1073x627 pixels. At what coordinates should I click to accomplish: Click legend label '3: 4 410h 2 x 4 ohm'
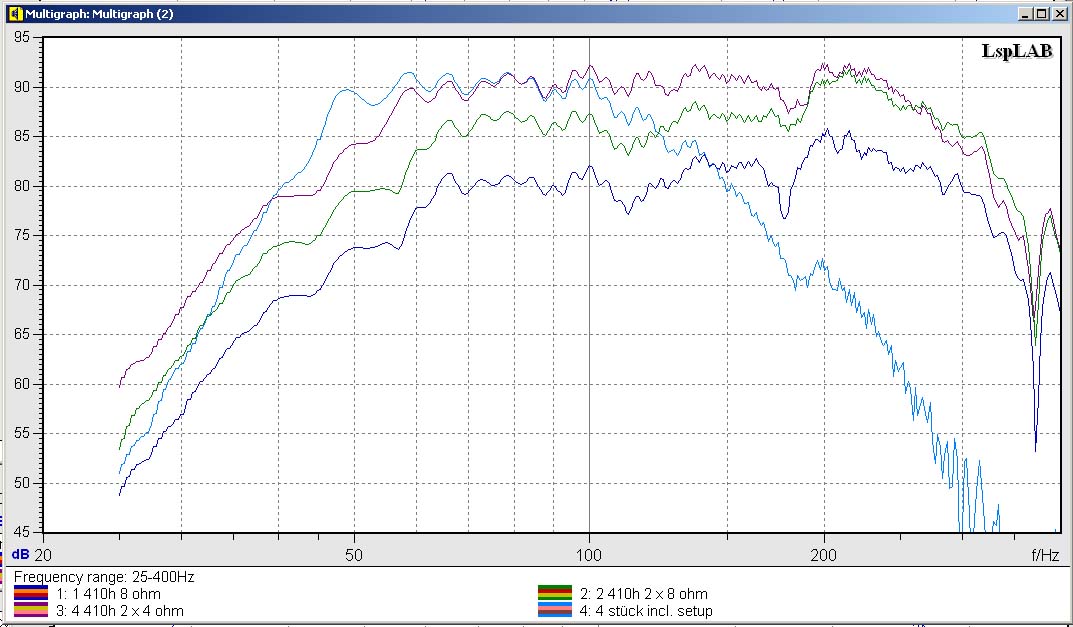point(120,610)
